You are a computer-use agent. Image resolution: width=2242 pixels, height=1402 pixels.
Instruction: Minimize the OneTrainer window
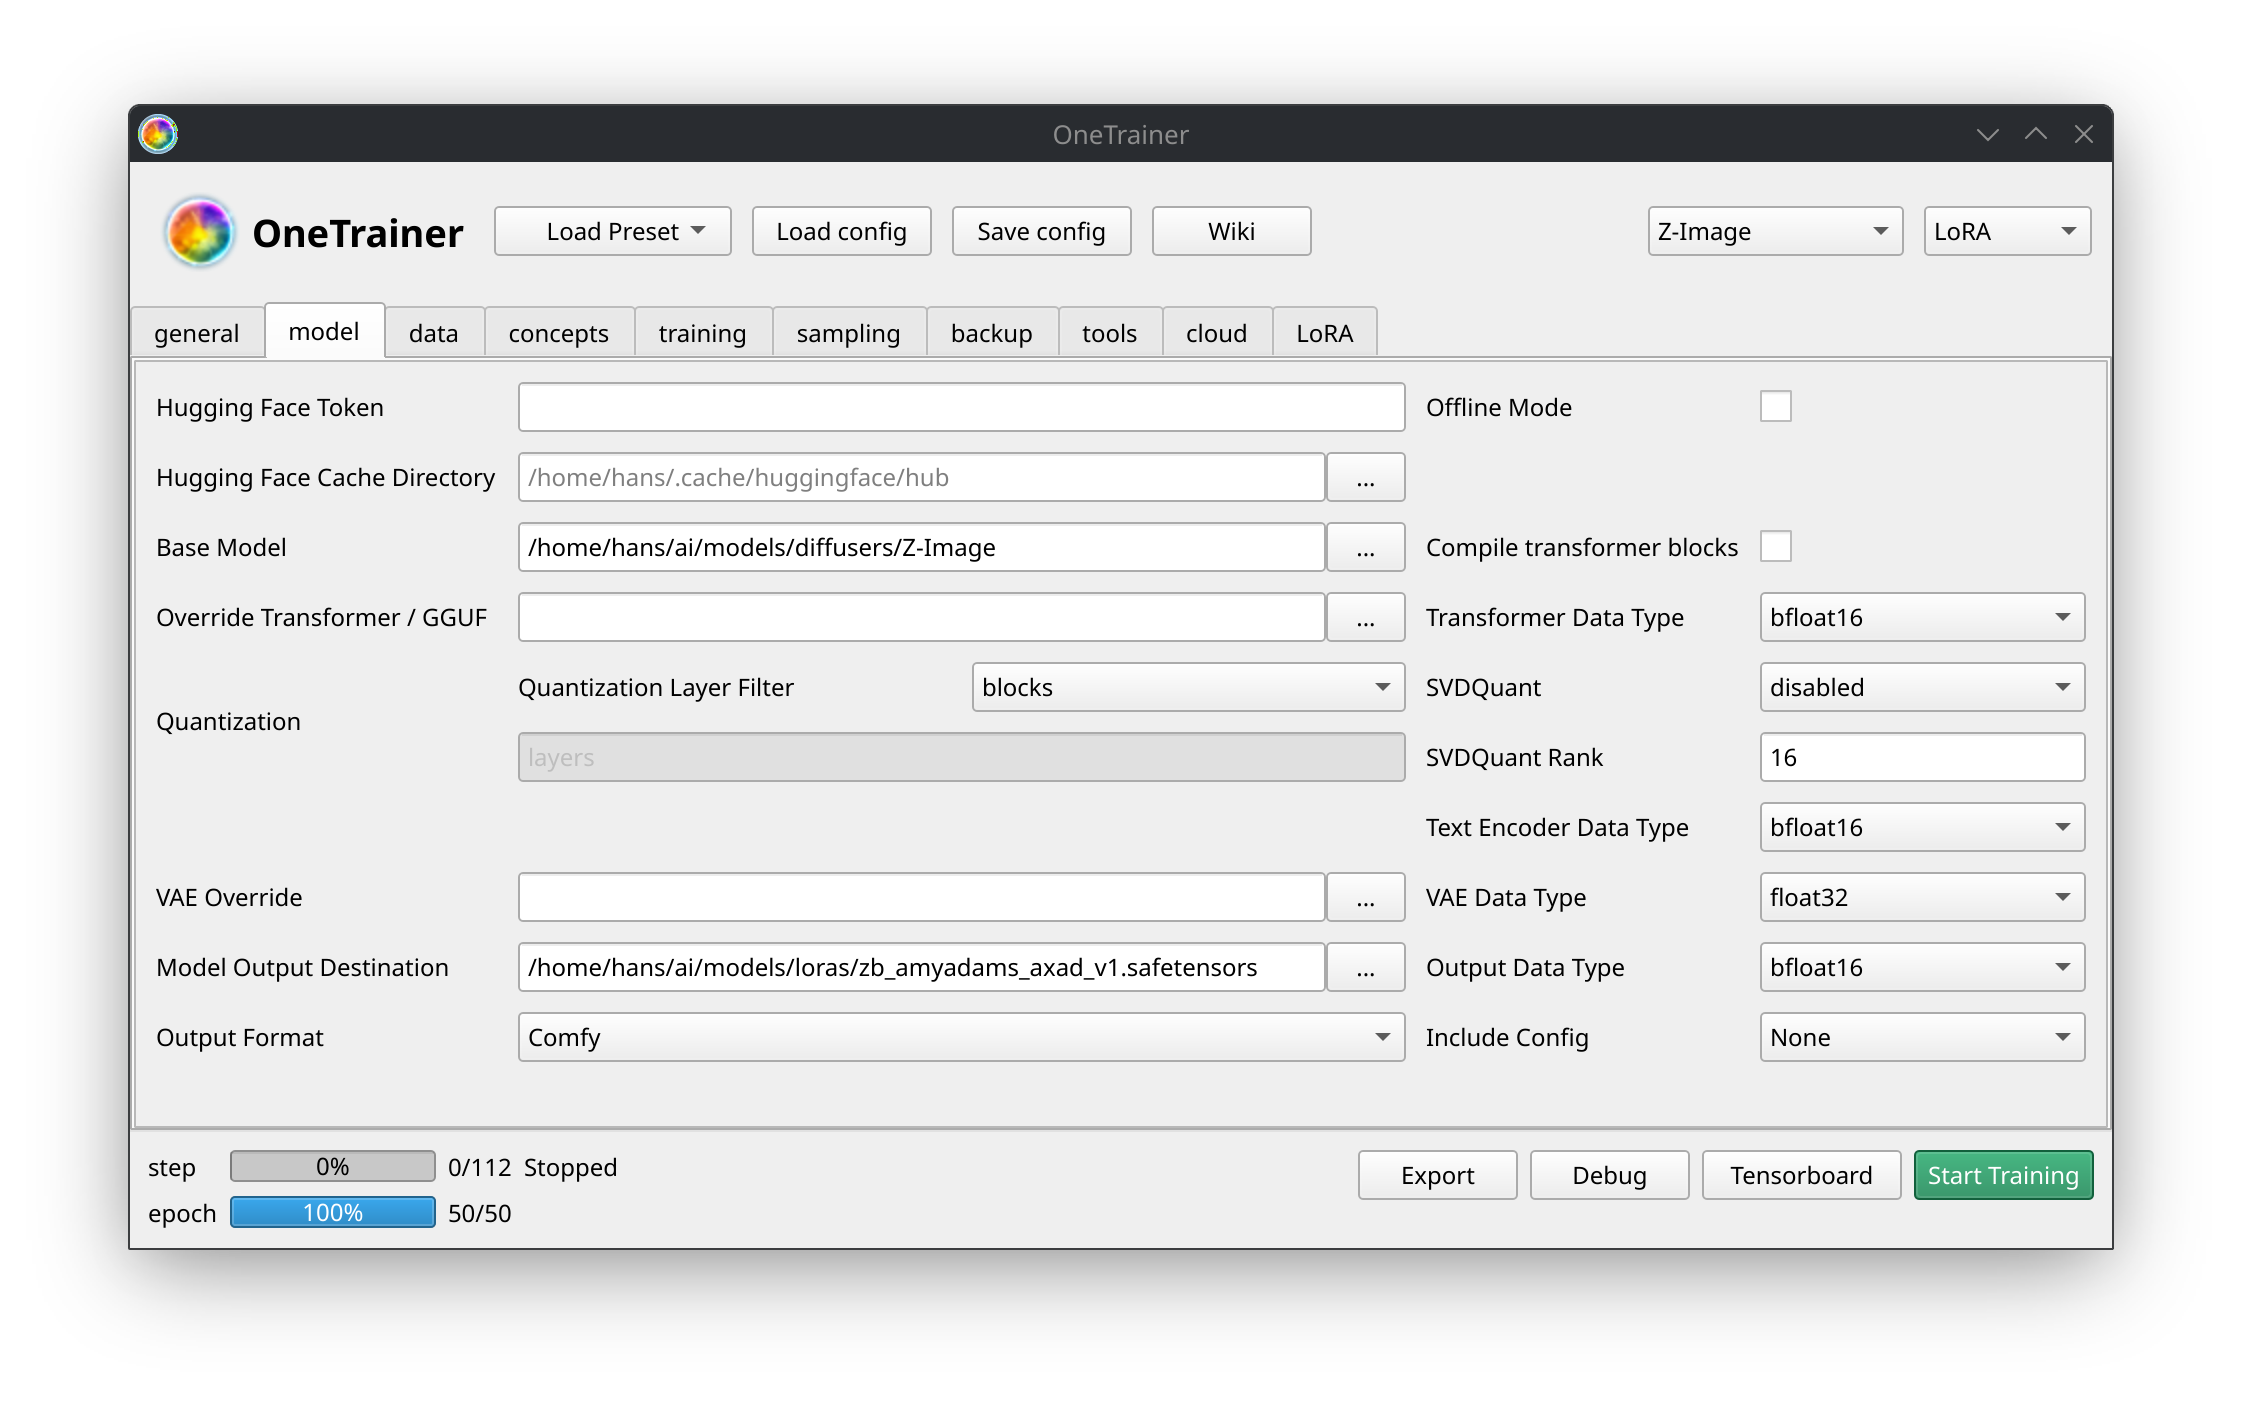click(1987, 134)
